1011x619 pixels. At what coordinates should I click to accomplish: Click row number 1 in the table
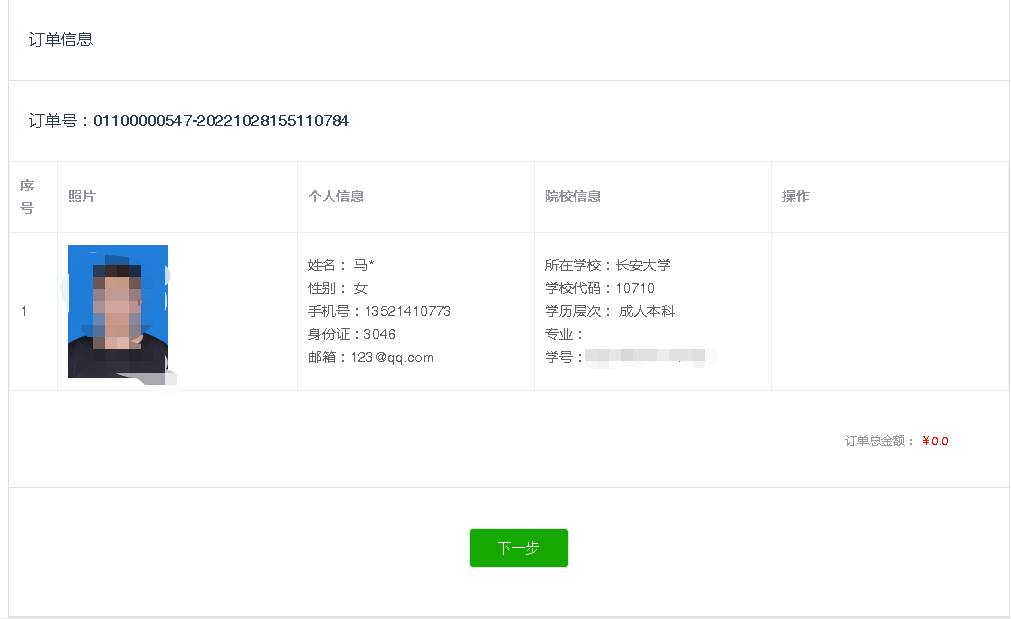click(24, 311)
